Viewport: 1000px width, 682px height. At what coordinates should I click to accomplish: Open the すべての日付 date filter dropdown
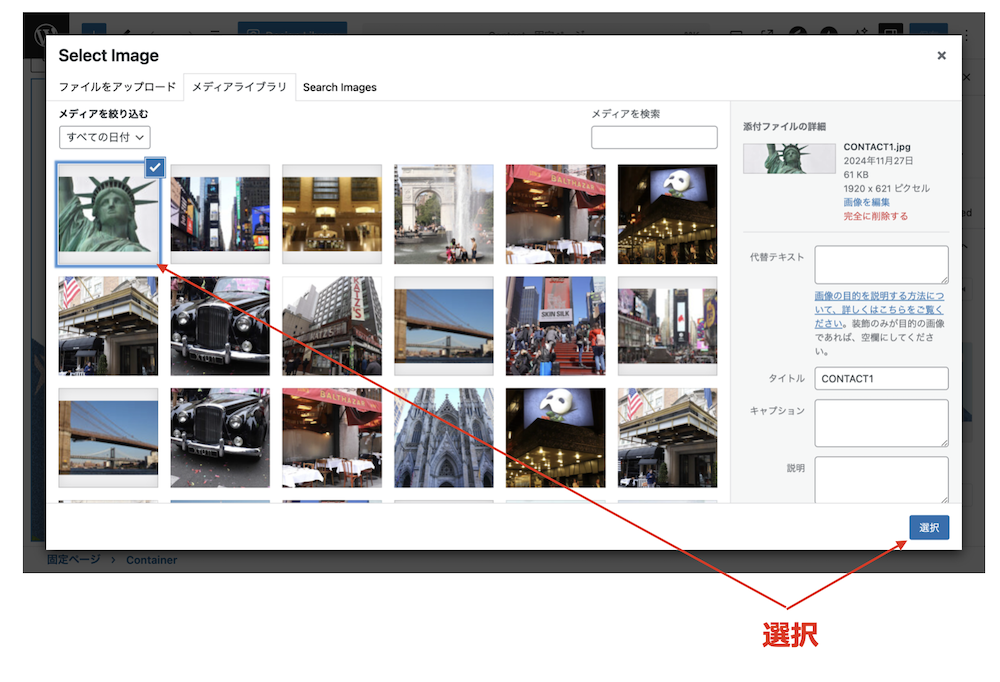coord(105,137)
